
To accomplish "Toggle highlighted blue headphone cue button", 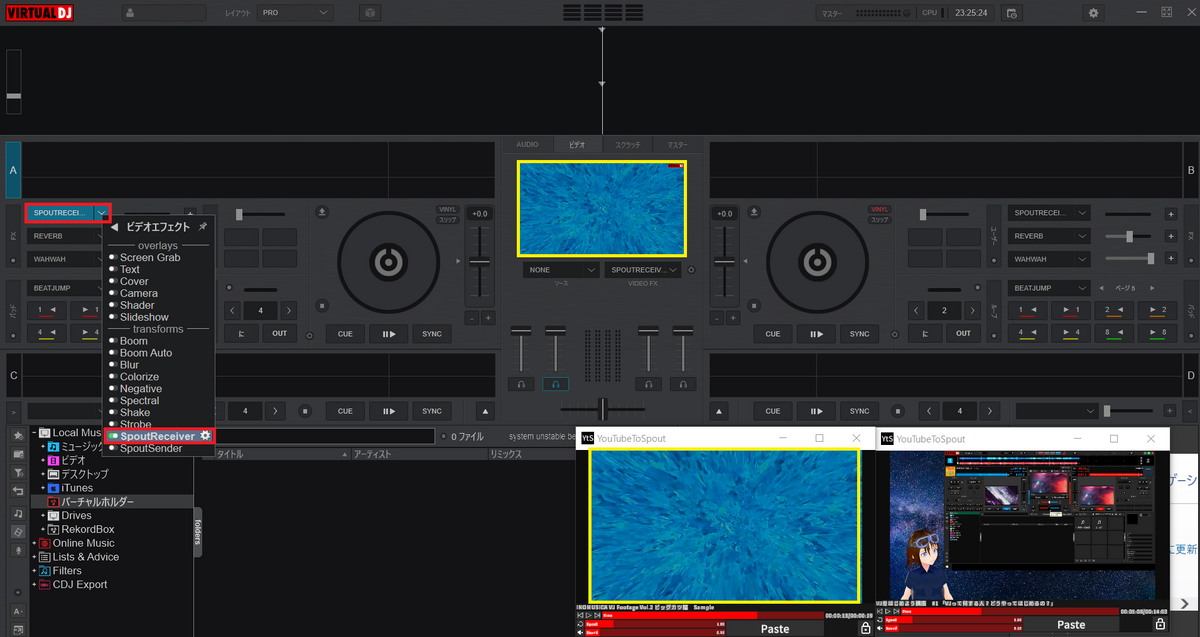I will (x=555, y=384).
